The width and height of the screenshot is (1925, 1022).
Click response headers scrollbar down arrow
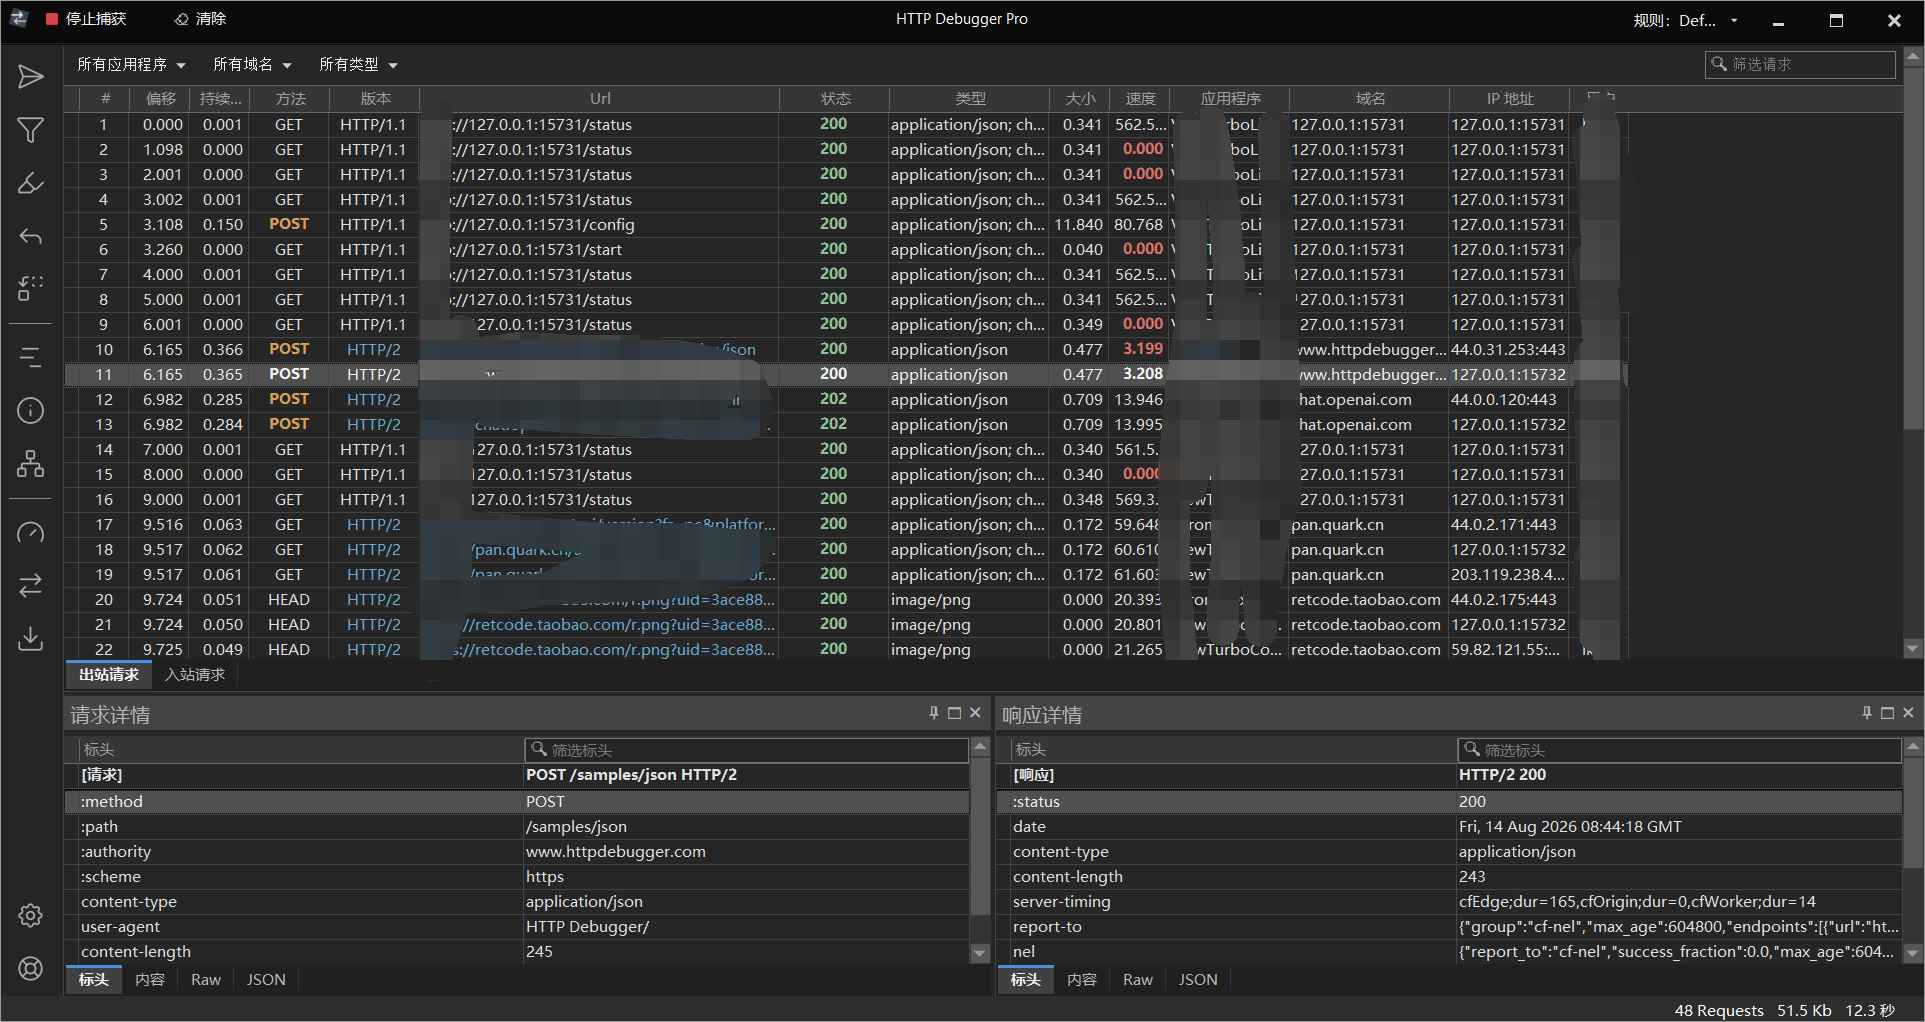1913,954
